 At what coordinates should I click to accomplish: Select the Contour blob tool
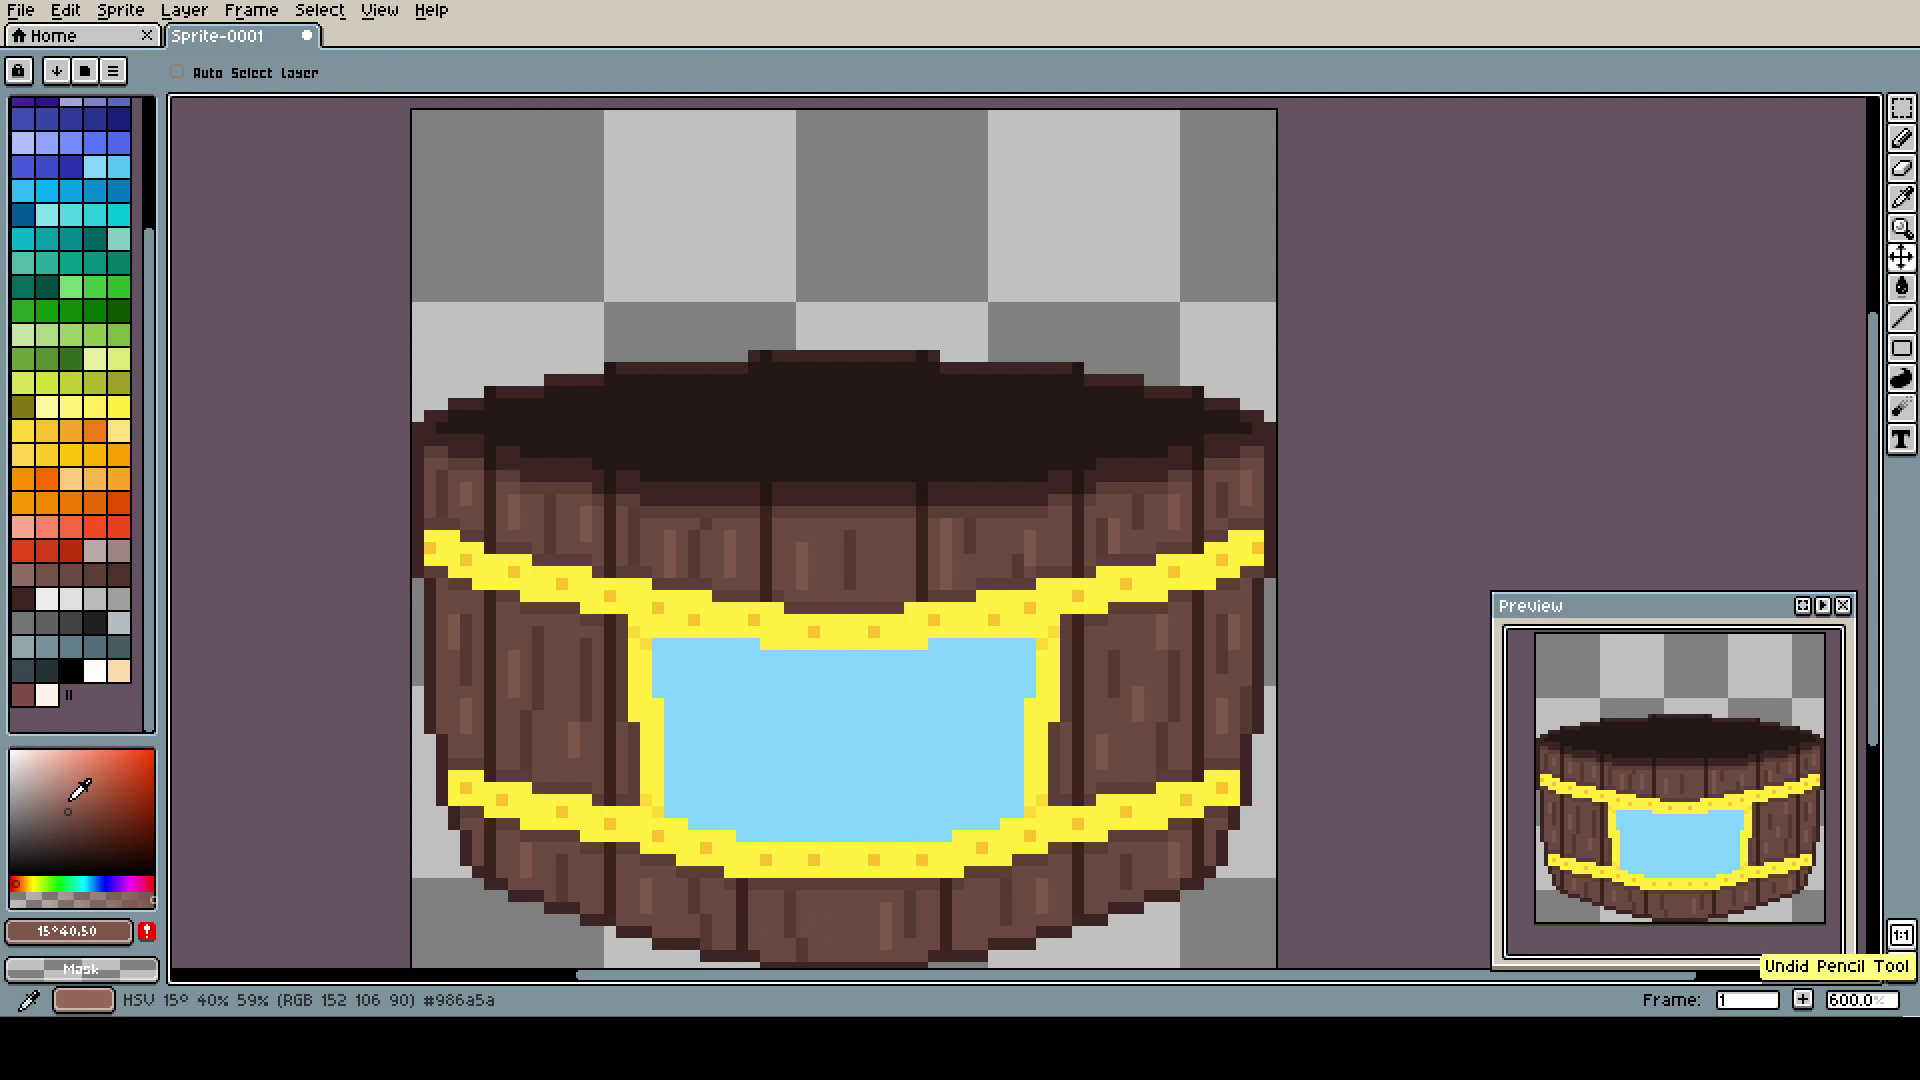click(x=1901, y=378)
